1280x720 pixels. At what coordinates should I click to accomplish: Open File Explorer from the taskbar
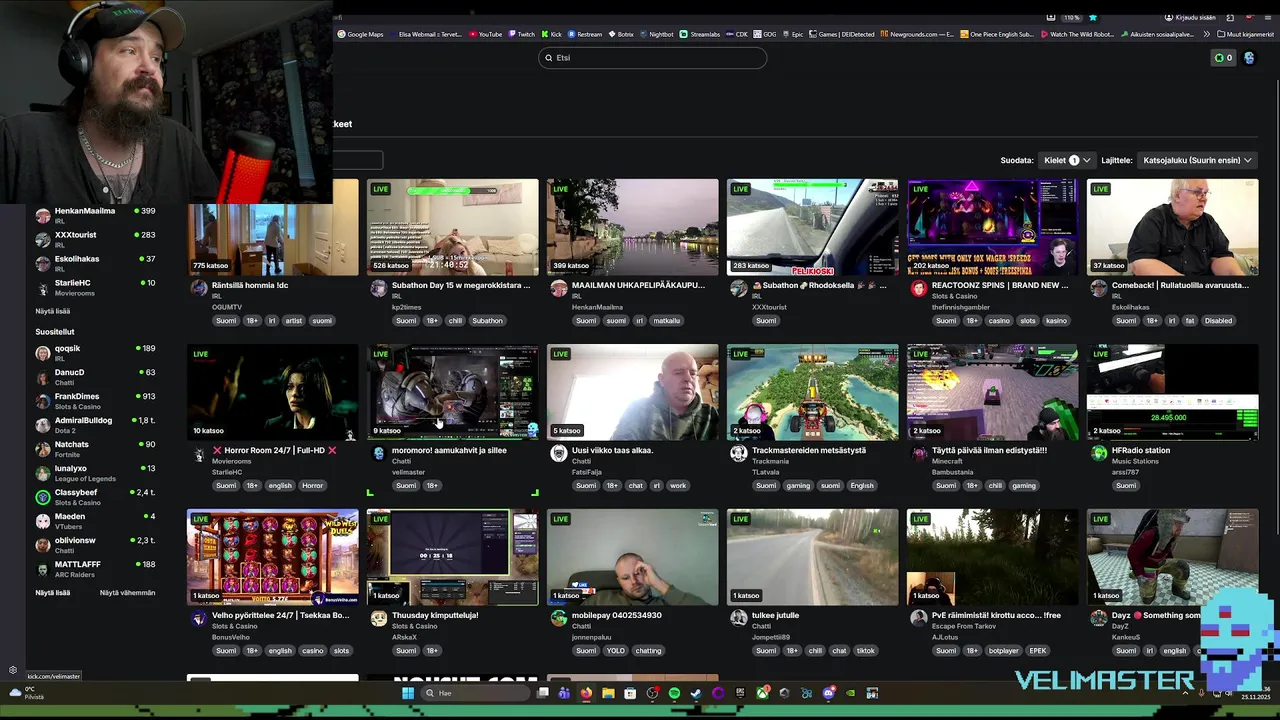pyautogui.click(x=608, y=693)
